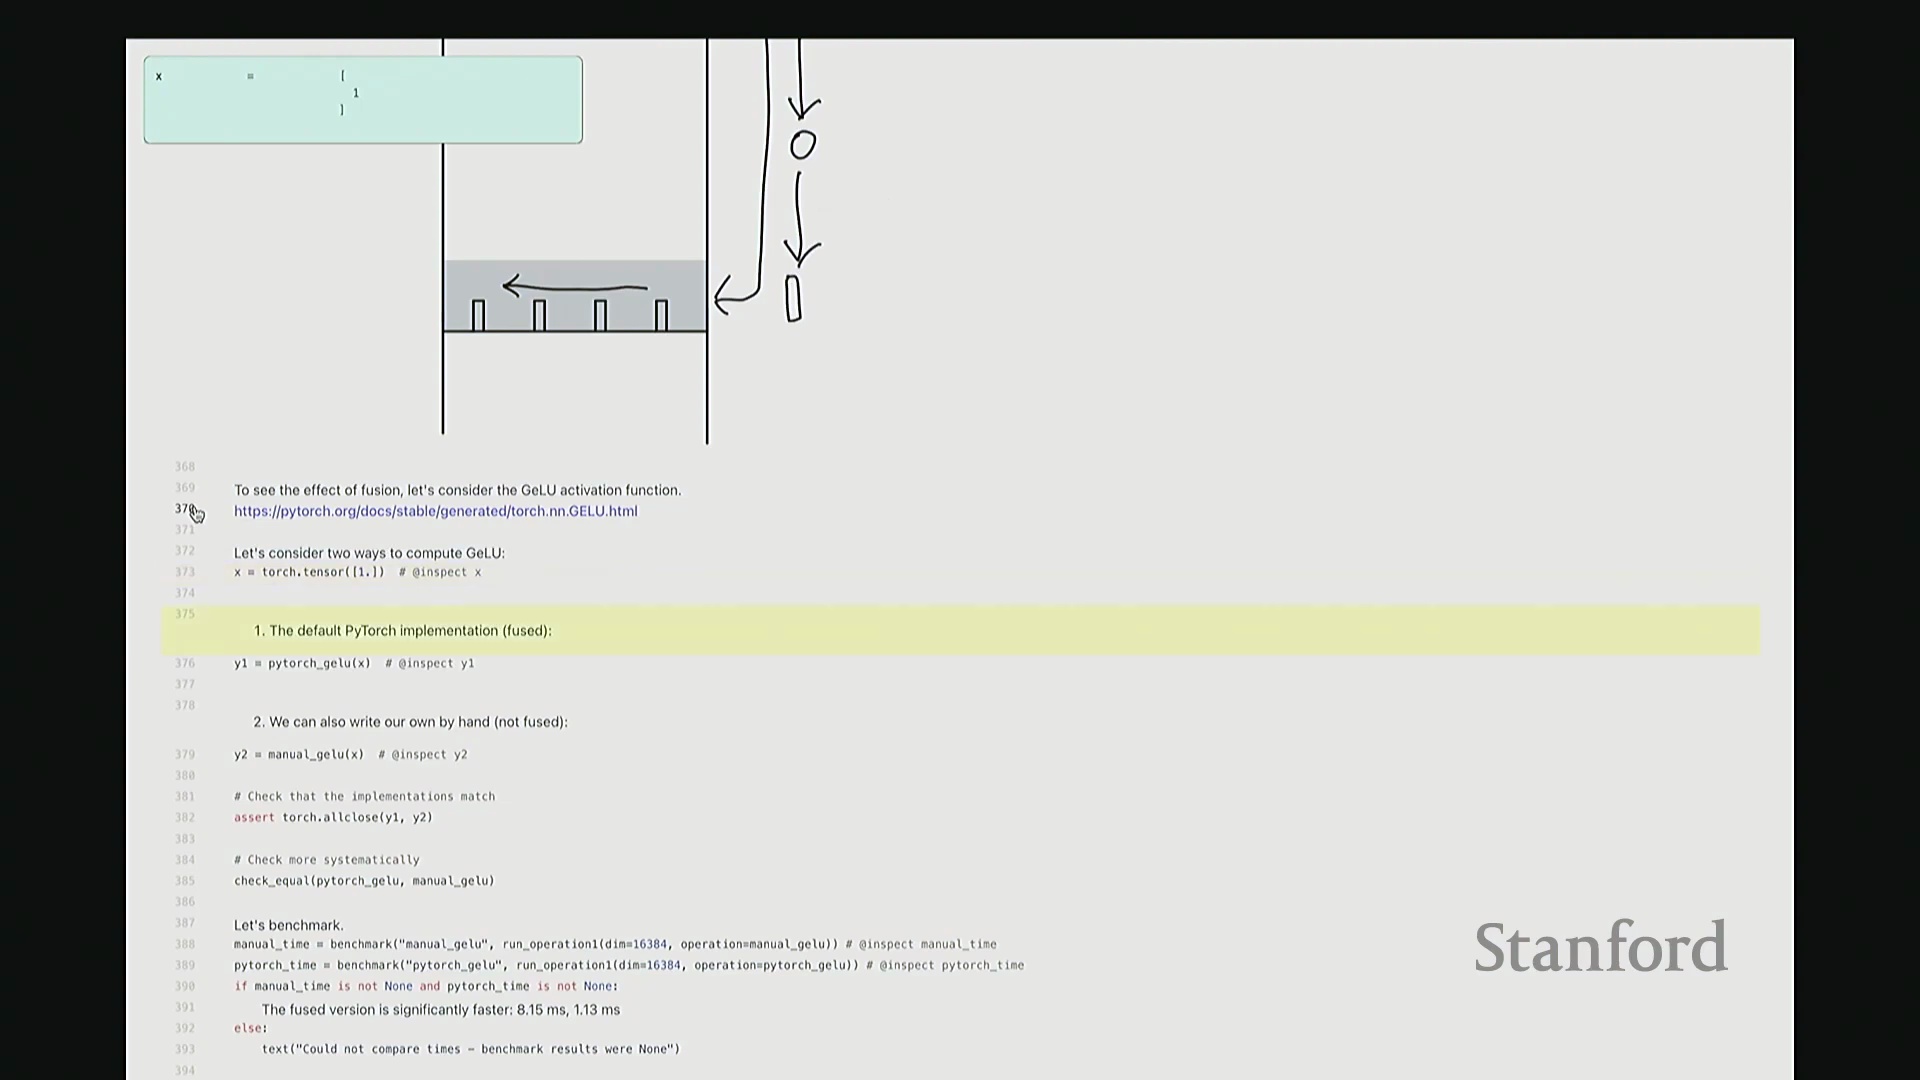Click the left-pointing arrow inside gray box
Image resolution: width=1920 pixels, height=1080 pixels.
point(574,288)
